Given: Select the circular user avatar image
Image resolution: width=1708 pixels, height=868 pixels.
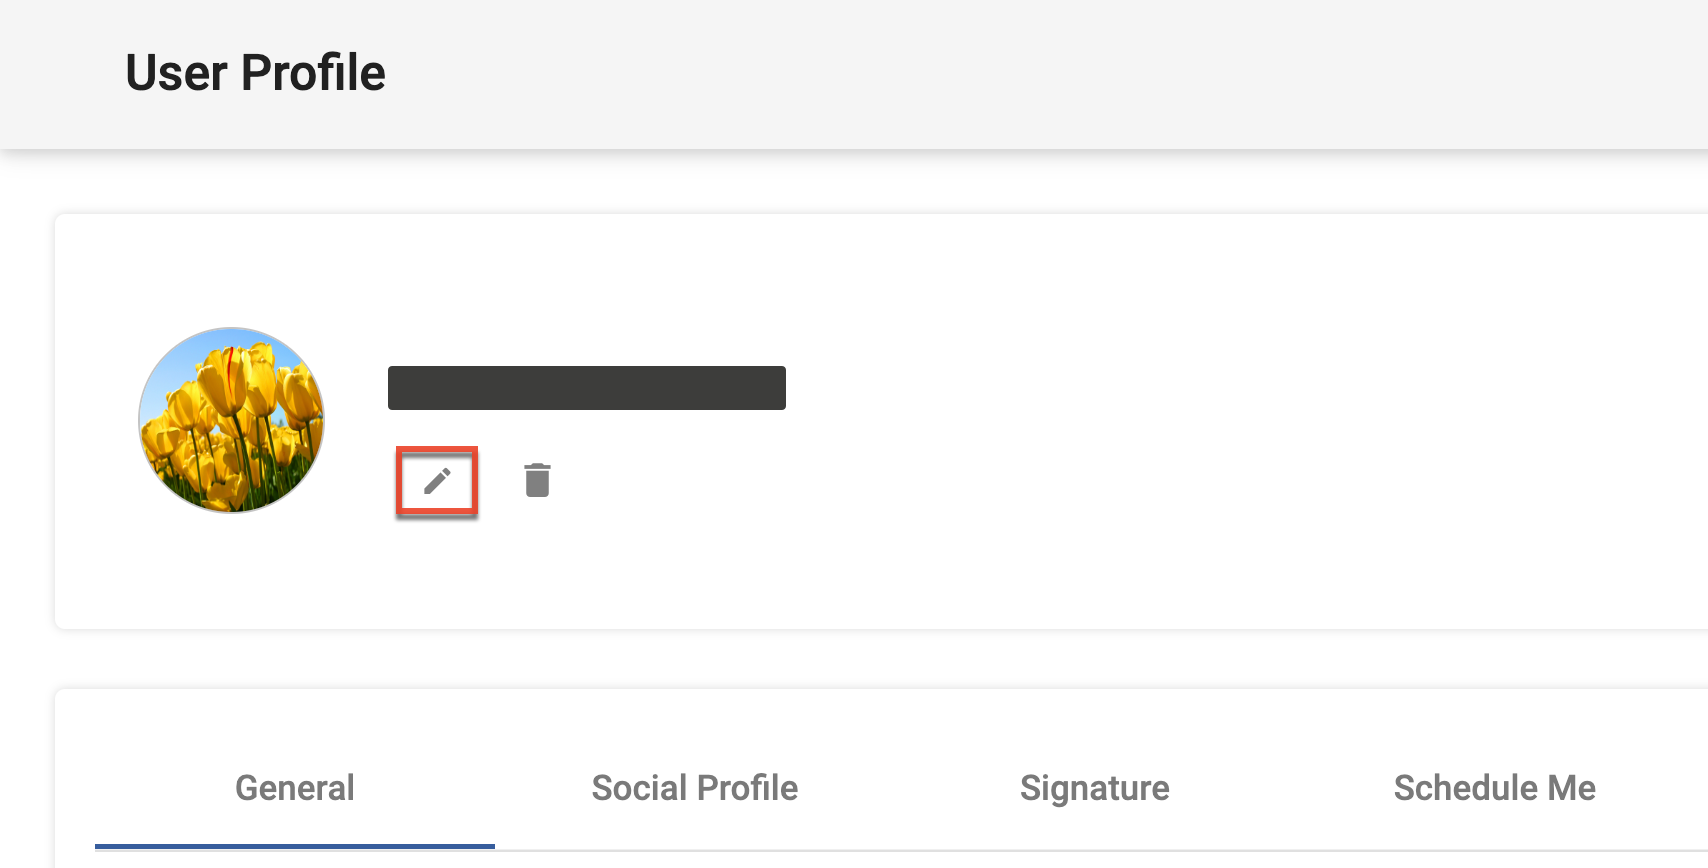Looking at the screenshot, I should pos(231,420).
